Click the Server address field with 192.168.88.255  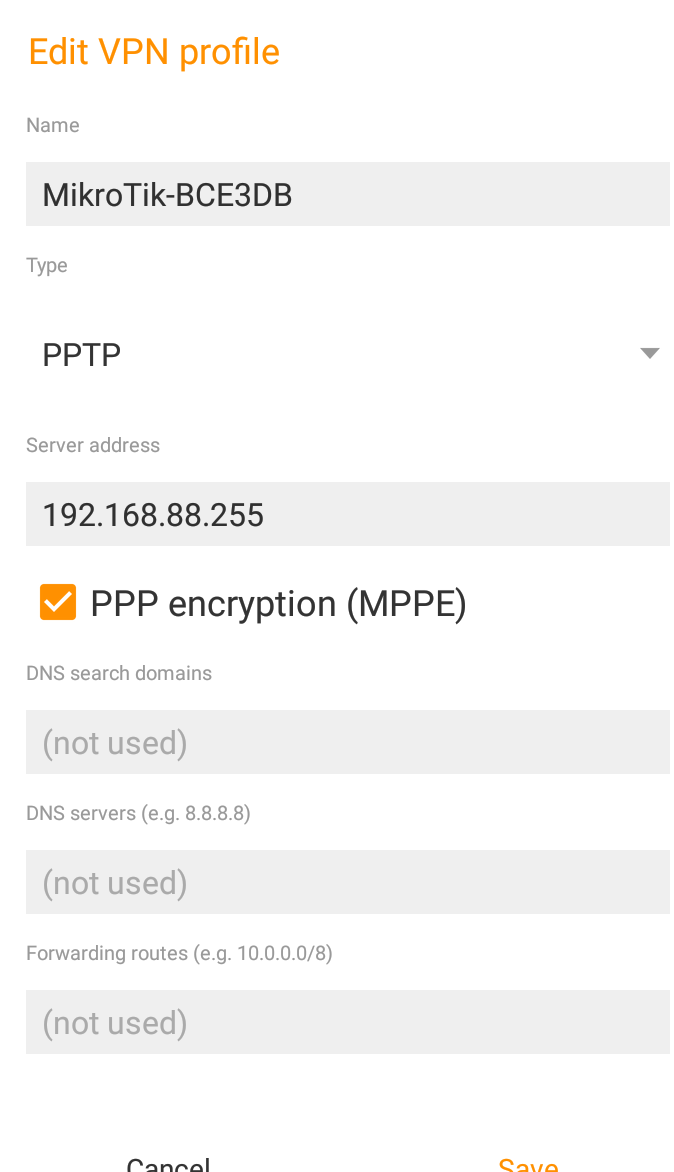click(347, 514)
